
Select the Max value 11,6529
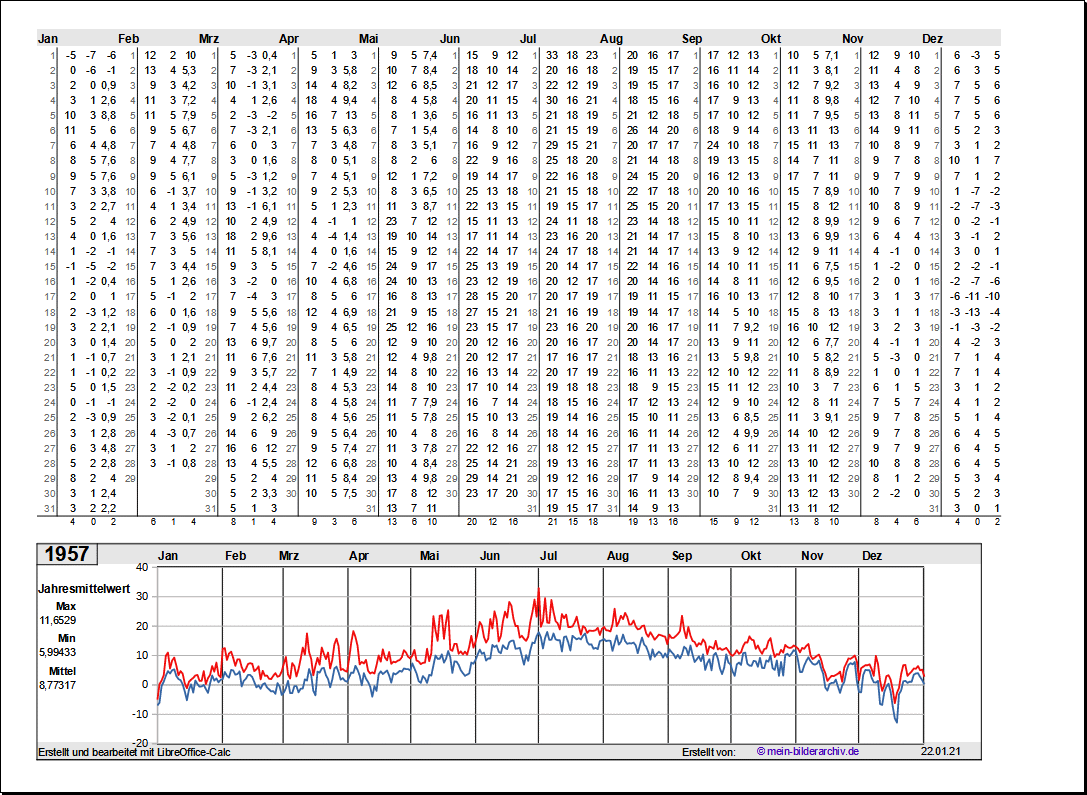tap(58, 621)
